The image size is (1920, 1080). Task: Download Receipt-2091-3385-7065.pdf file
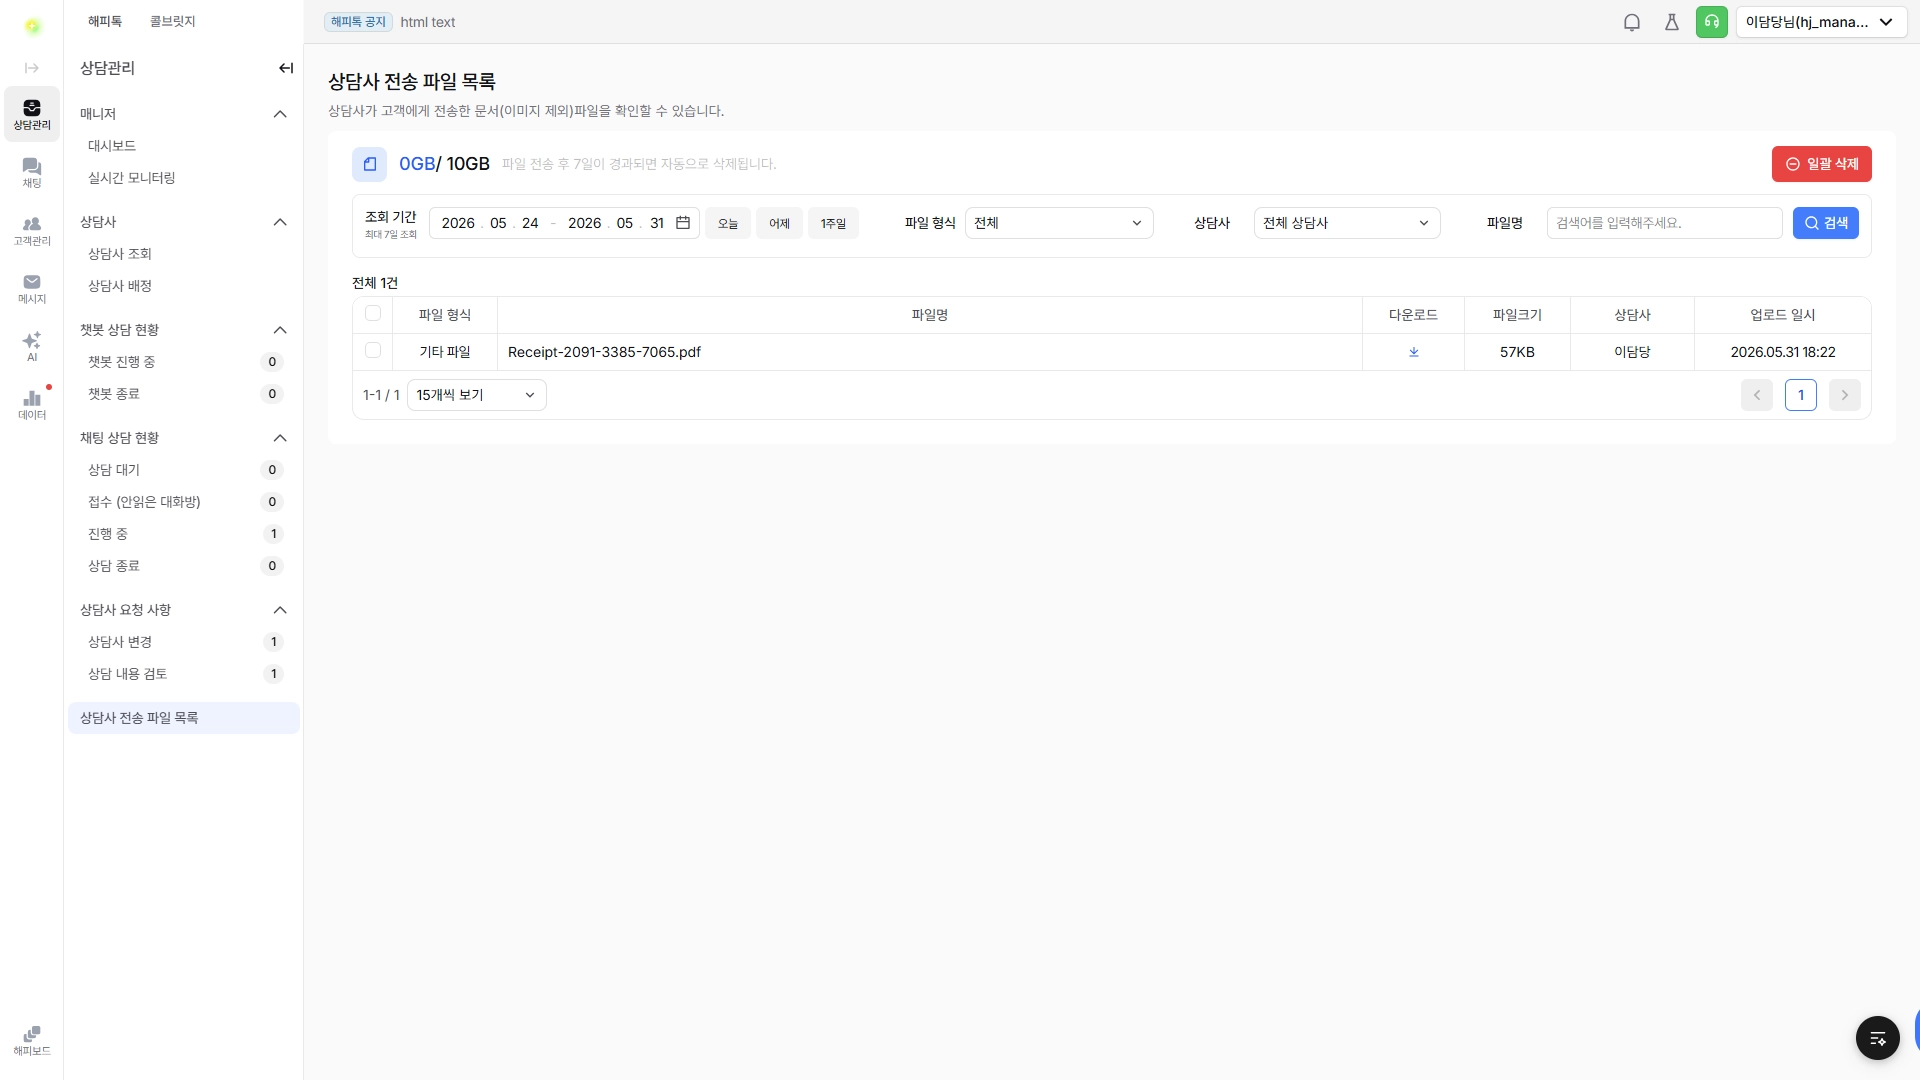pyautogui.click(x=1414, y=352)
